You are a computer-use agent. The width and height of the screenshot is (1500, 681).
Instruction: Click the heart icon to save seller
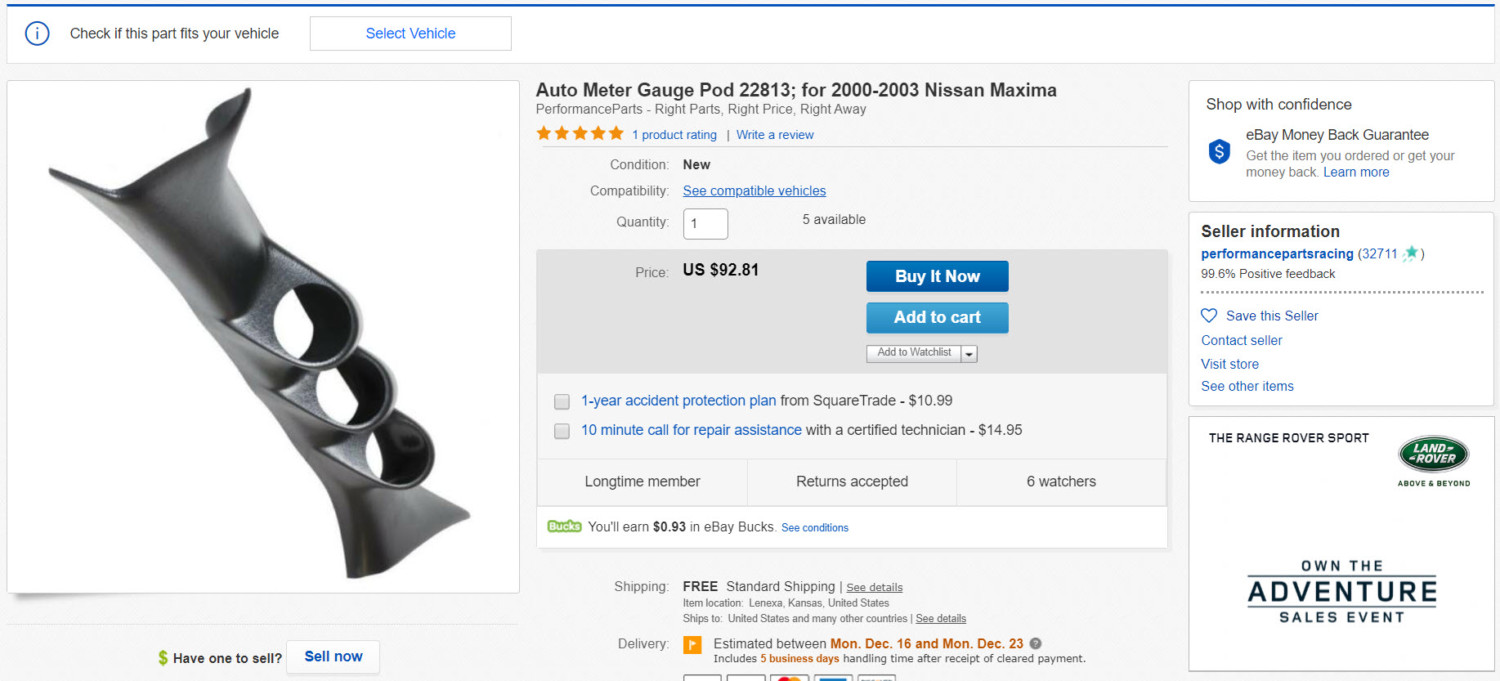pos(1209,316)
